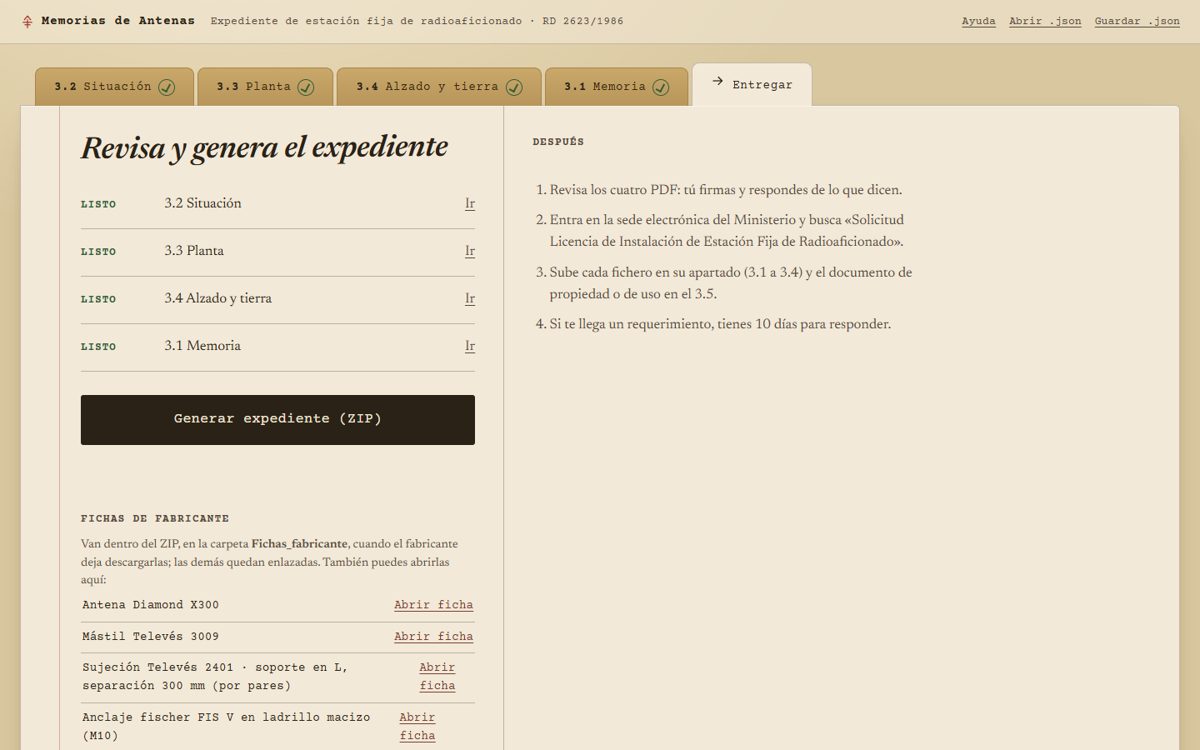This screenshot has width=1200, height=750.
Task: Click the checkmark icon on the 3.2 Situación tab
Action: (166, 87)
